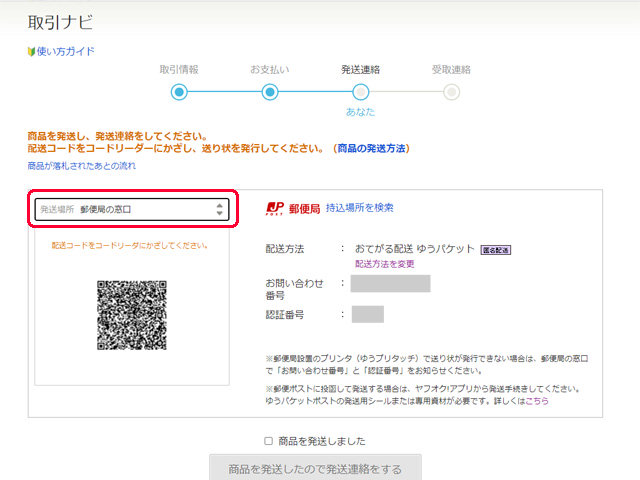Open the 発送場所 dropdown
This screenshot has width=640, height=480.
coord(132,209)
